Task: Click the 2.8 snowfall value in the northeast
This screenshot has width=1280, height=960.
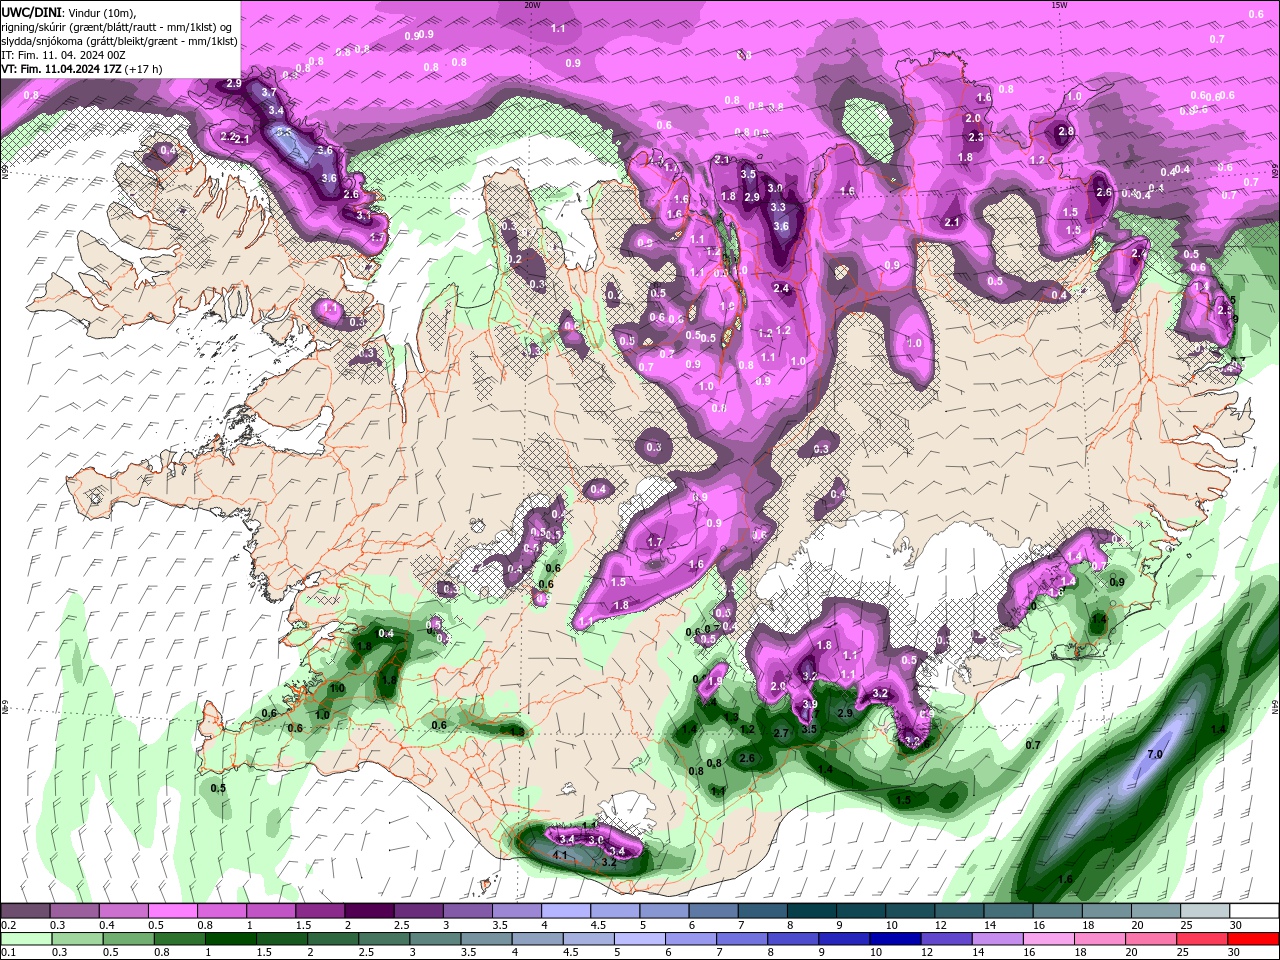Action: [x=1066, y=131]
